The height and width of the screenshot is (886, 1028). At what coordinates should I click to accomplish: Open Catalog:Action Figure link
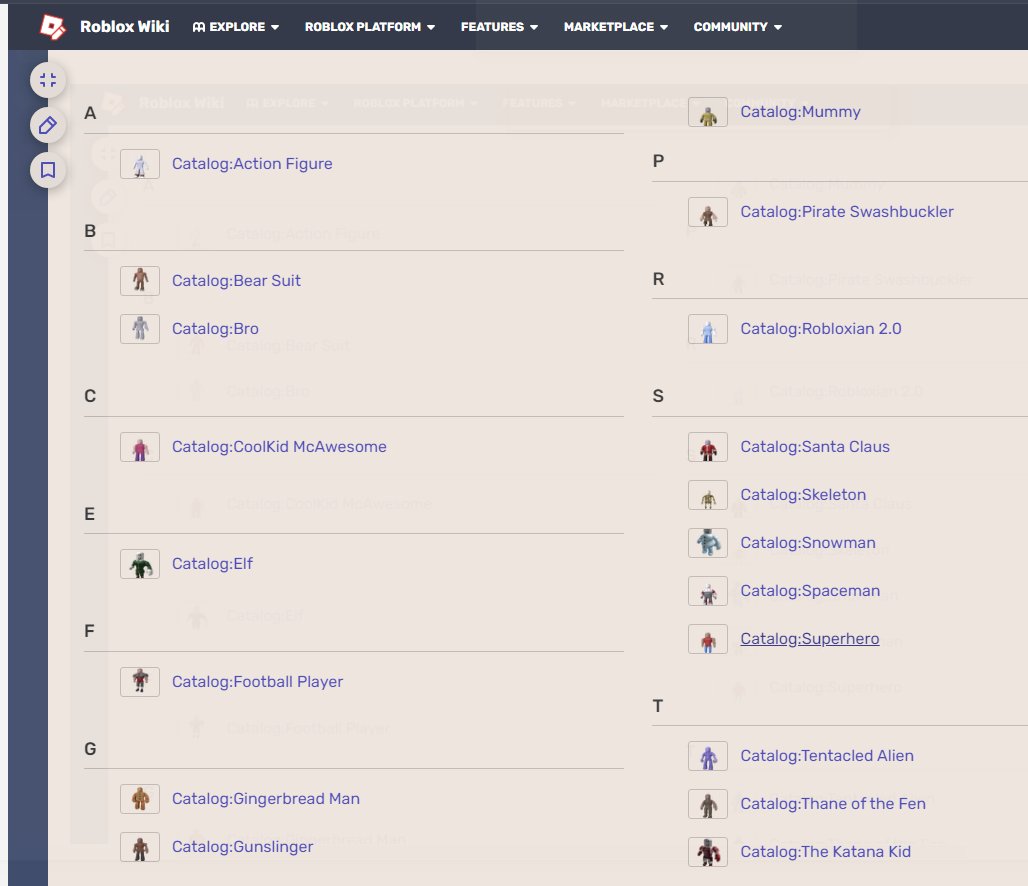pos(252,164)
